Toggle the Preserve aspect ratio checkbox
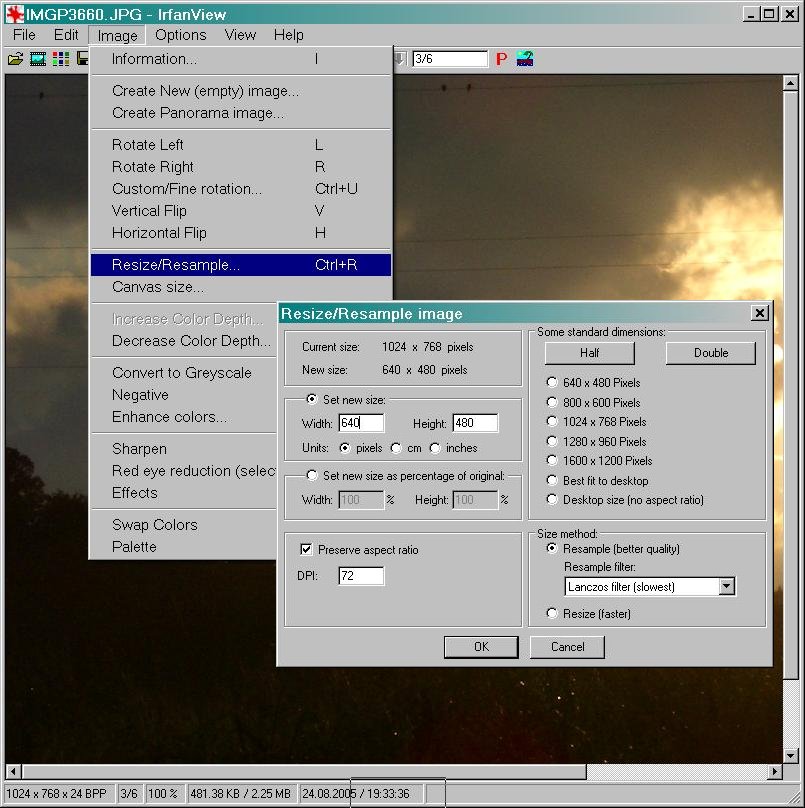Viewport: 805px width, 808px height. (307, 550)
